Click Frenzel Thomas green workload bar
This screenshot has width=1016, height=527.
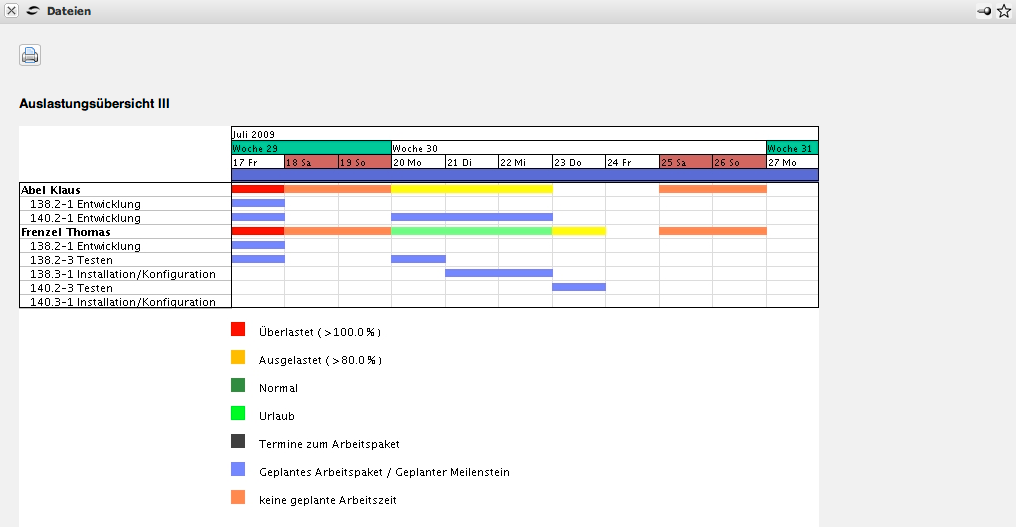pos(471,231)
